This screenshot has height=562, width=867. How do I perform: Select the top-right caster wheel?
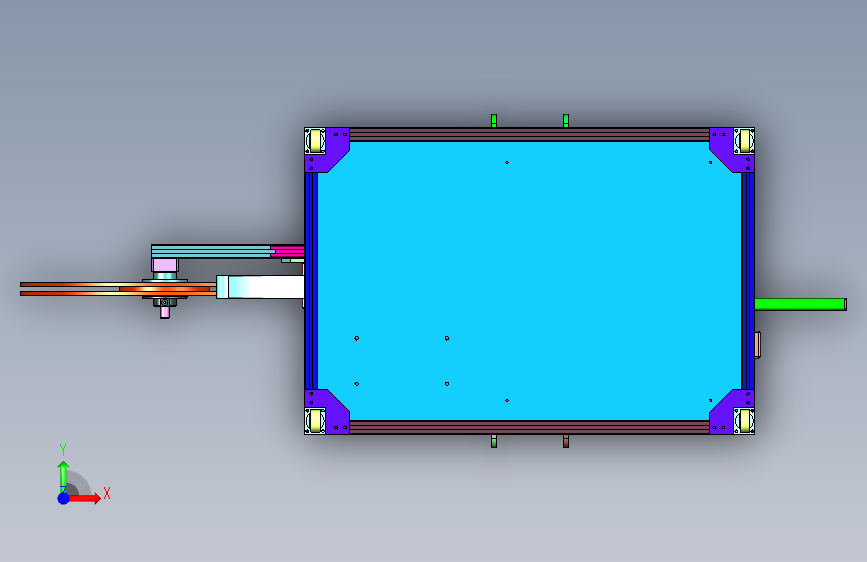744,141
